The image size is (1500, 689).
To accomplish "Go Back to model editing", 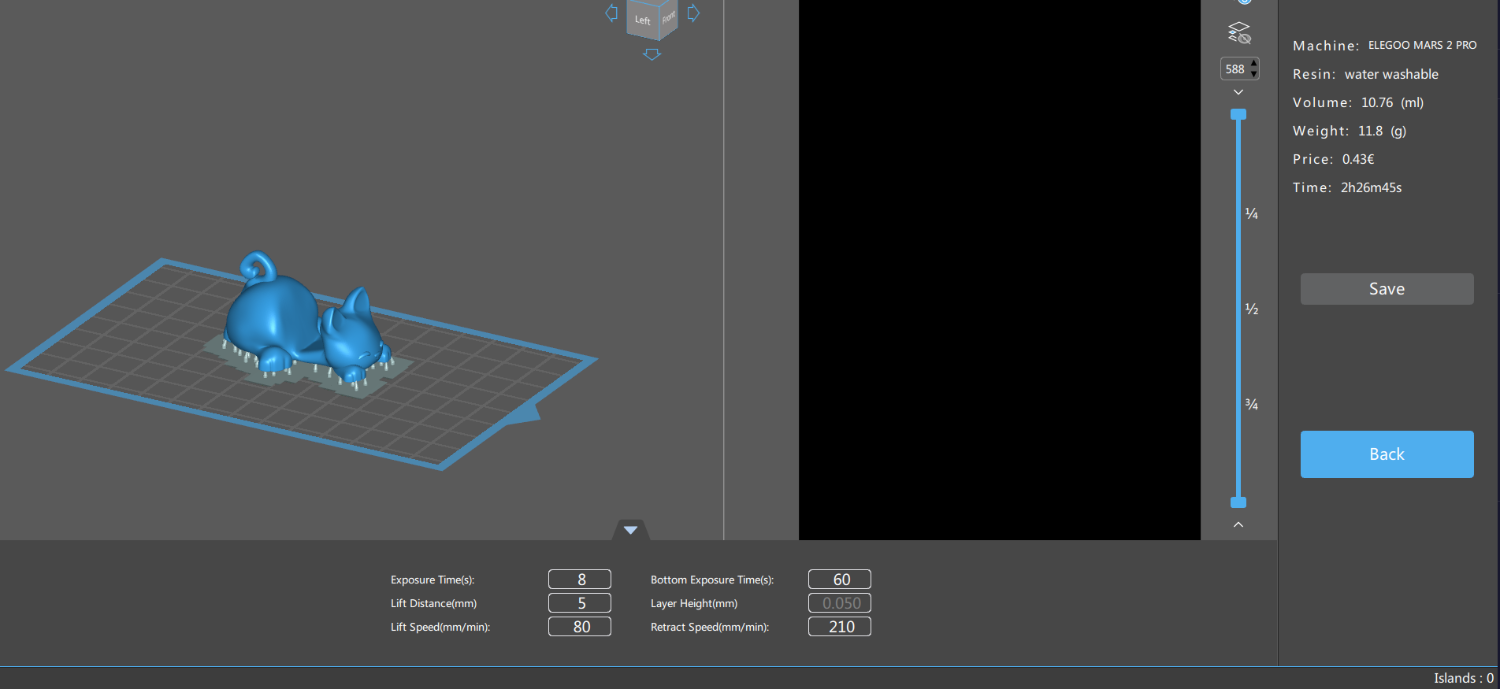I will pos(1387,454).
